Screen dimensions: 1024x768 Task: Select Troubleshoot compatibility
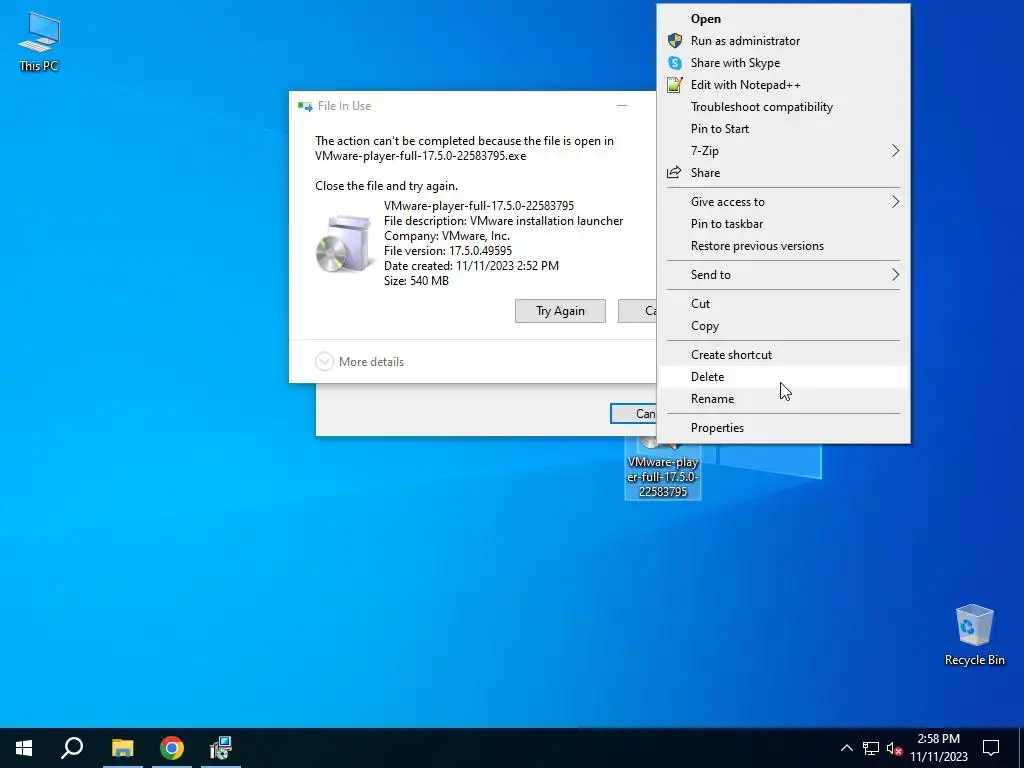pyautogui.click(x=783, y=106)
